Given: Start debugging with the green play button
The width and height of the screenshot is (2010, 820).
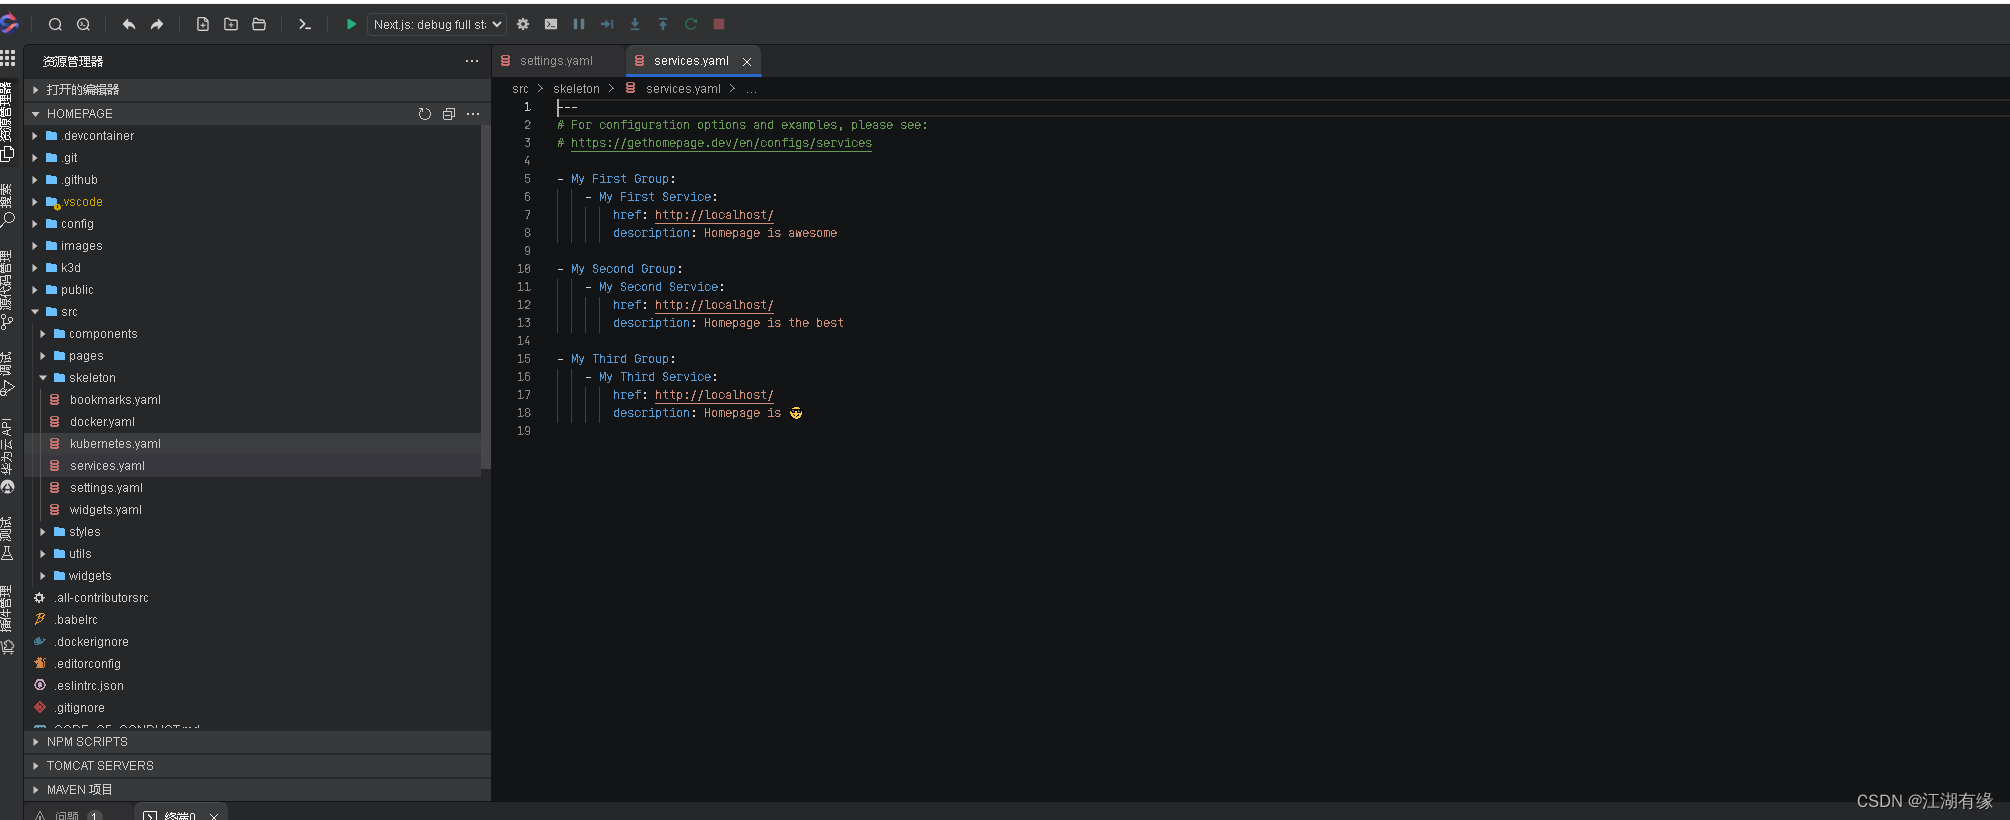Looking at the screenshot, I should (351, 24).
